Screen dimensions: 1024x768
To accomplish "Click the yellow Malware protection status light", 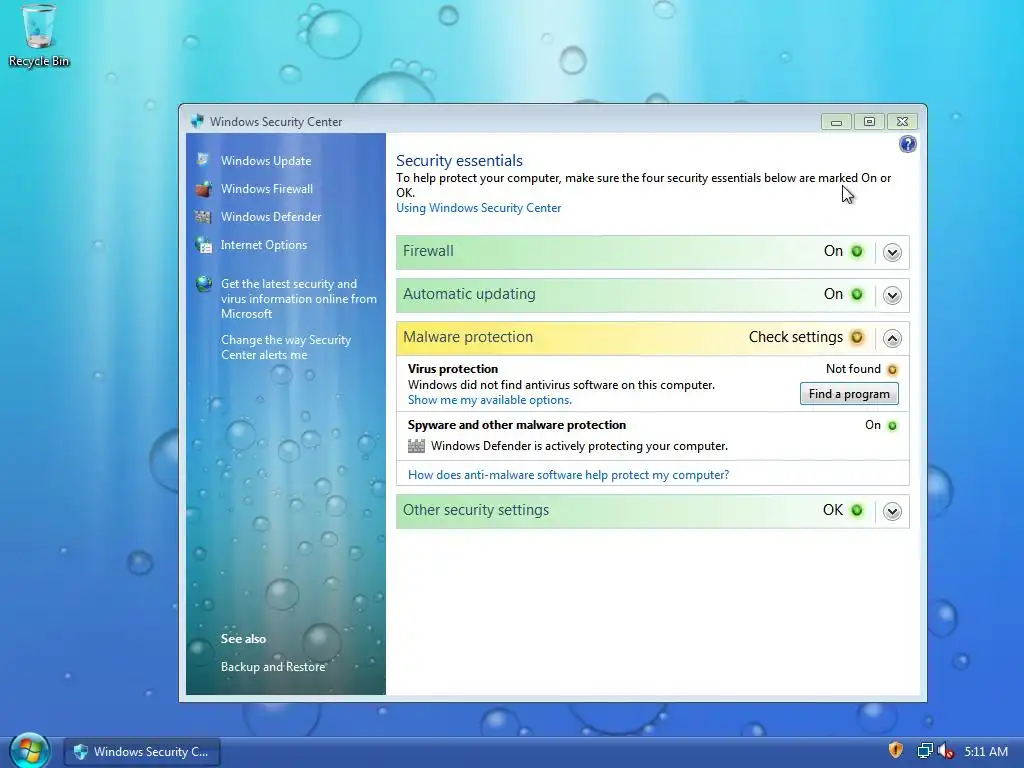I will tap(857, 338).
